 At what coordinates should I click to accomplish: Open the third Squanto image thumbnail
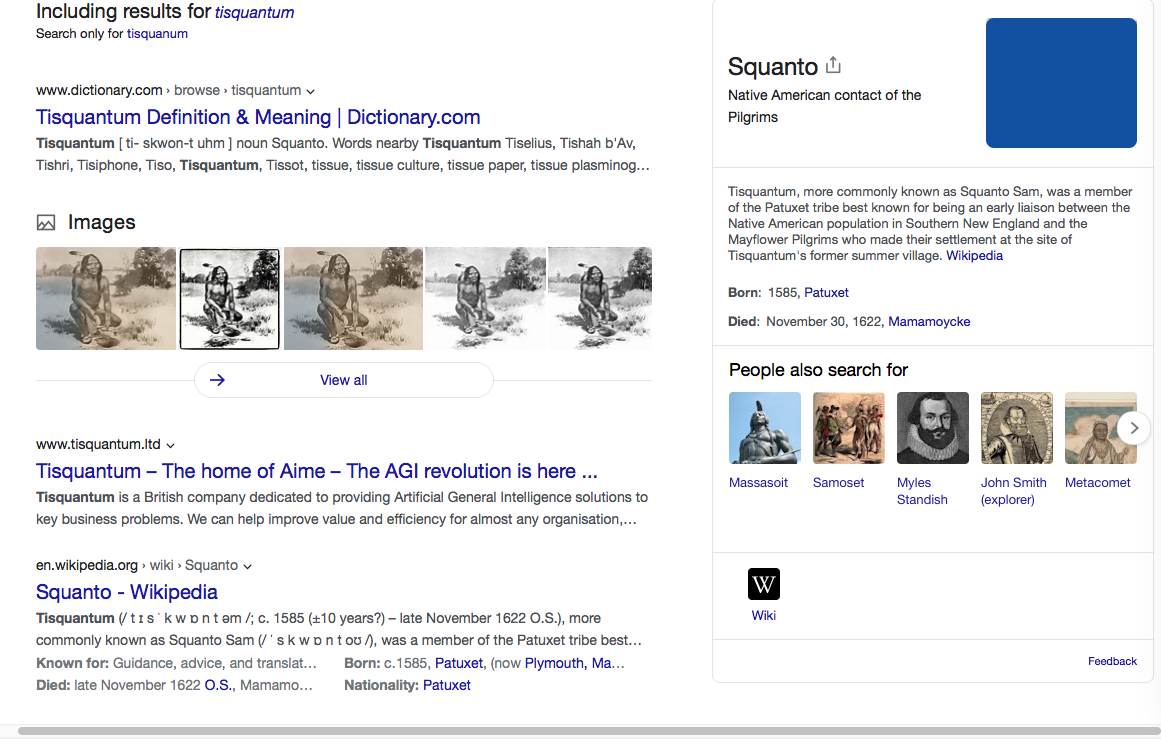[353, 298]
